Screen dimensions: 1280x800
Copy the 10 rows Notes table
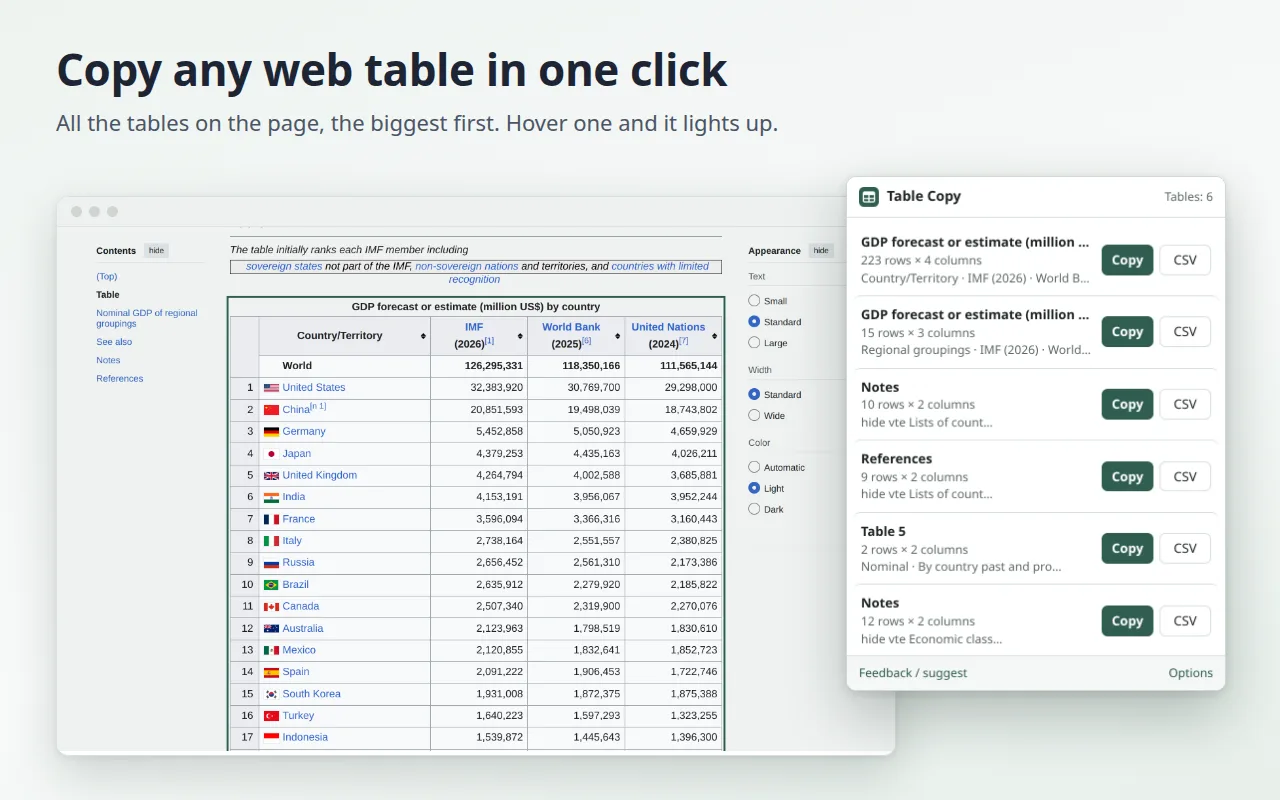click(x=1127, y=404)
